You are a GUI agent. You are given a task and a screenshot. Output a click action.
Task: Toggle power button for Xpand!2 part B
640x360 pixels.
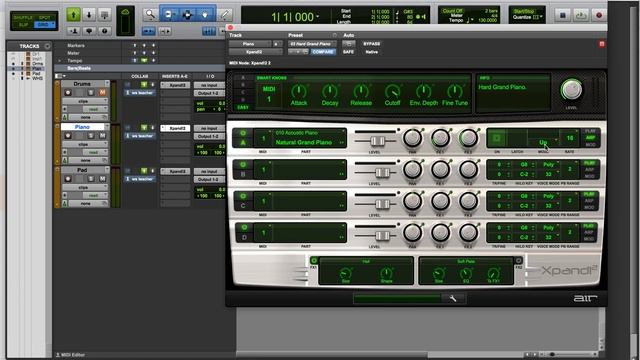pos(243,164)
